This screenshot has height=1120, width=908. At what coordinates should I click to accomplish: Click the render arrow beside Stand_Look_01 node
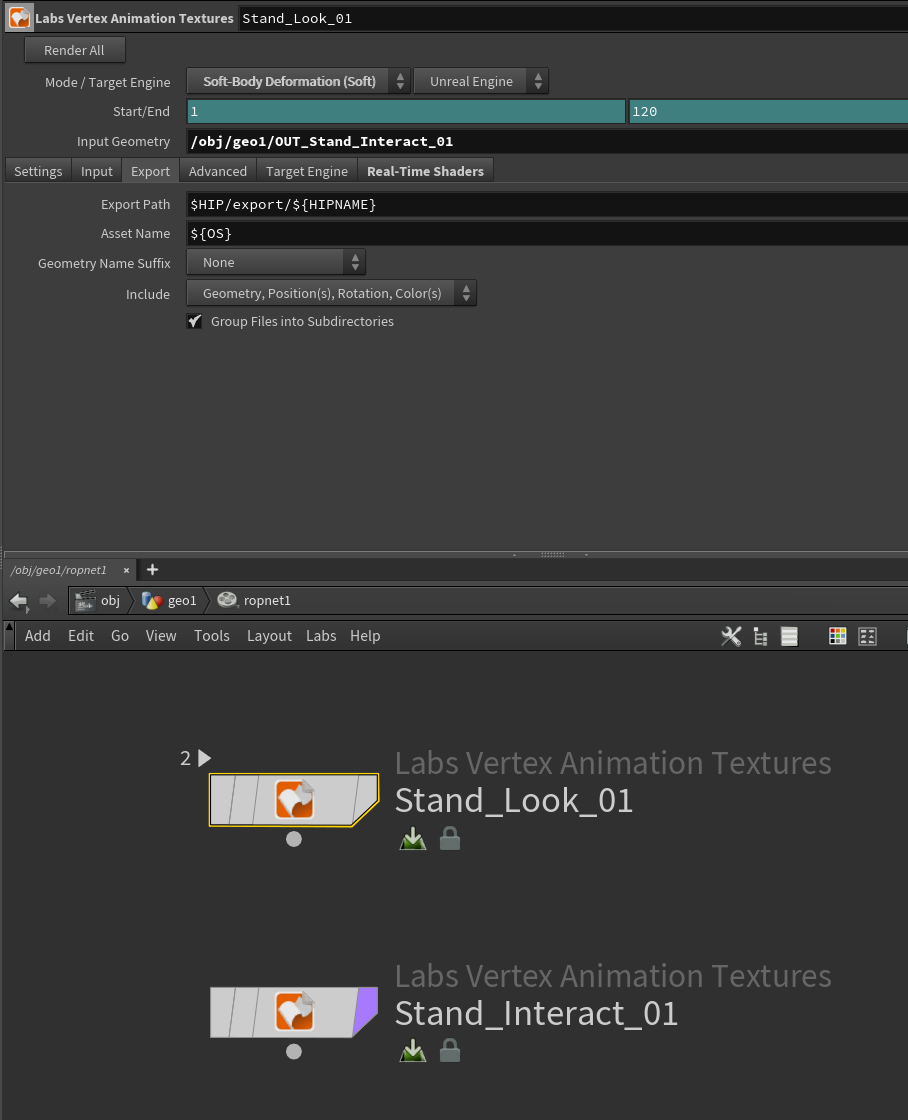(204, 758)
